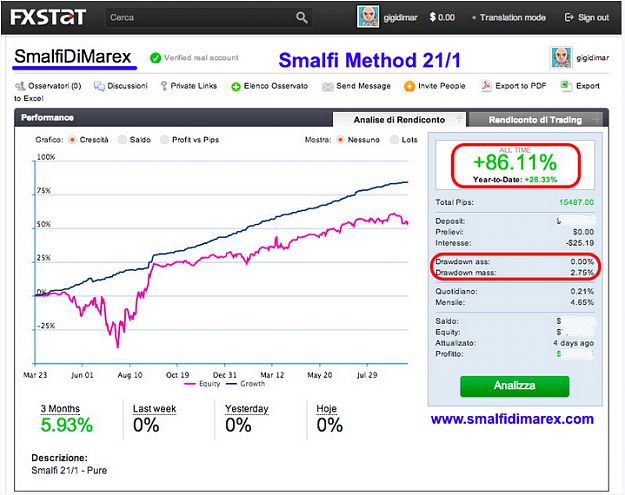Toggle Translation mode in header

(x=513, y=18)
